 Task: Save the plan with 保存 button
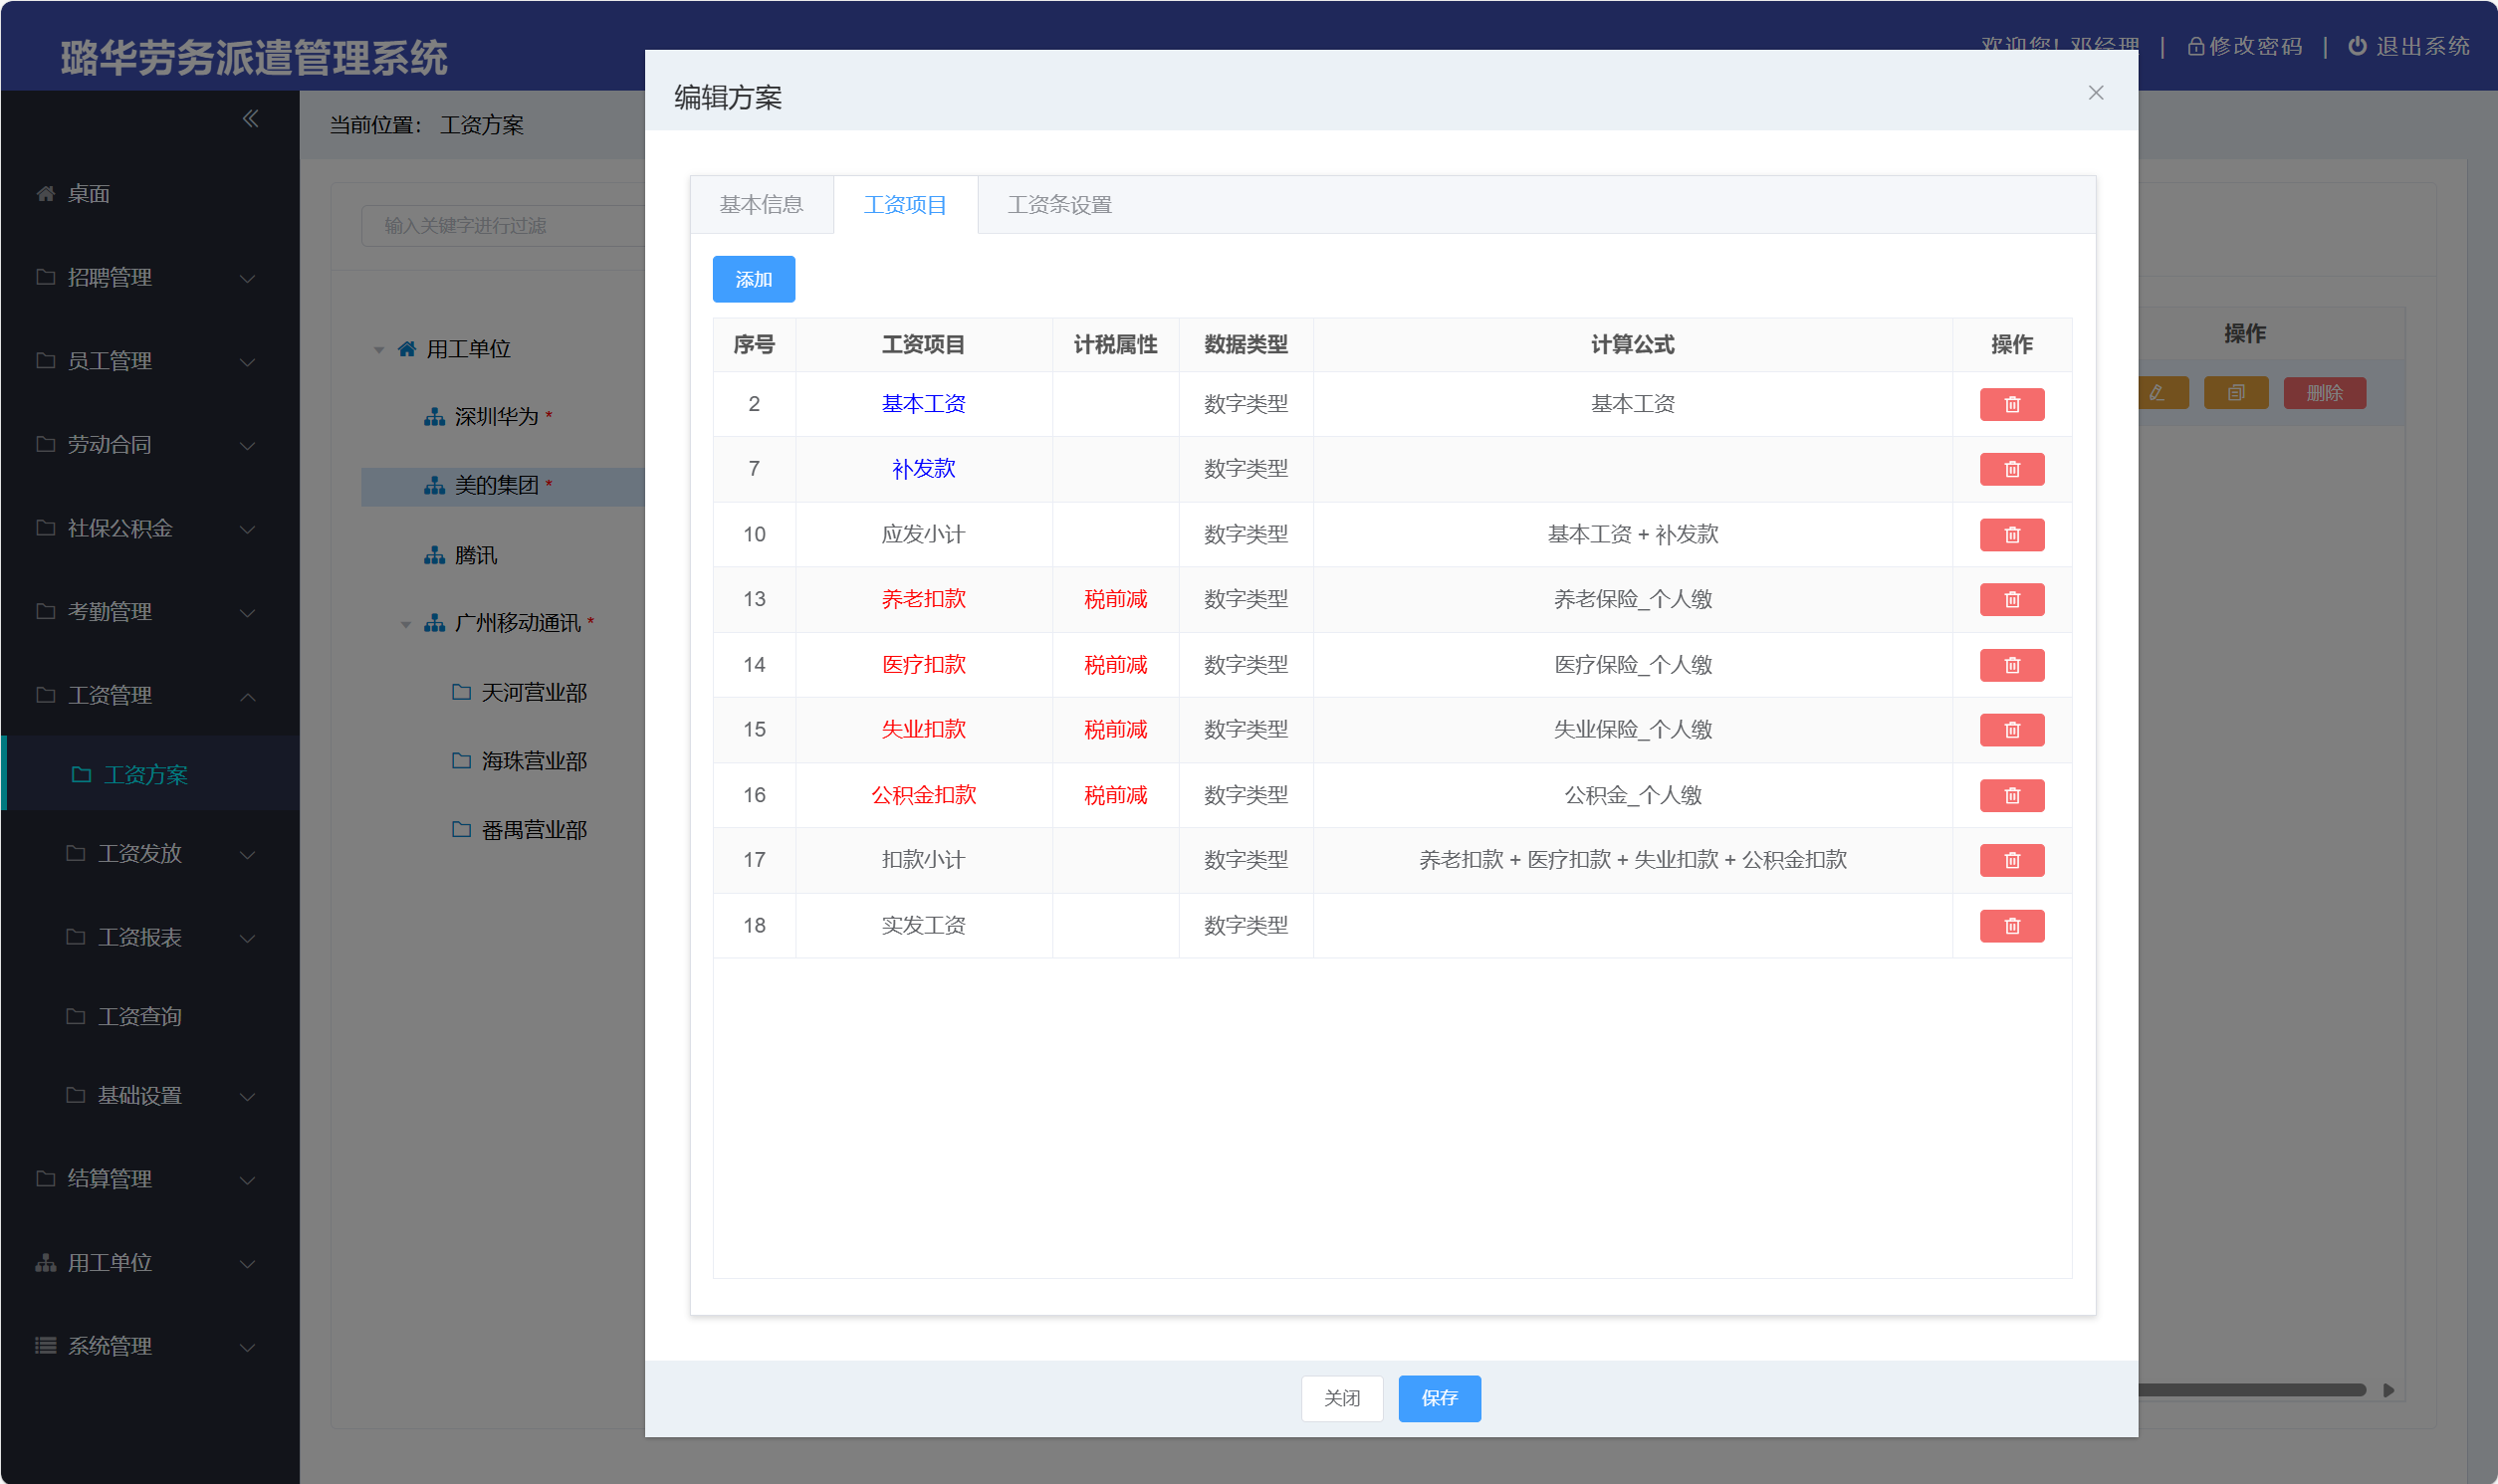point(1438,1397)
